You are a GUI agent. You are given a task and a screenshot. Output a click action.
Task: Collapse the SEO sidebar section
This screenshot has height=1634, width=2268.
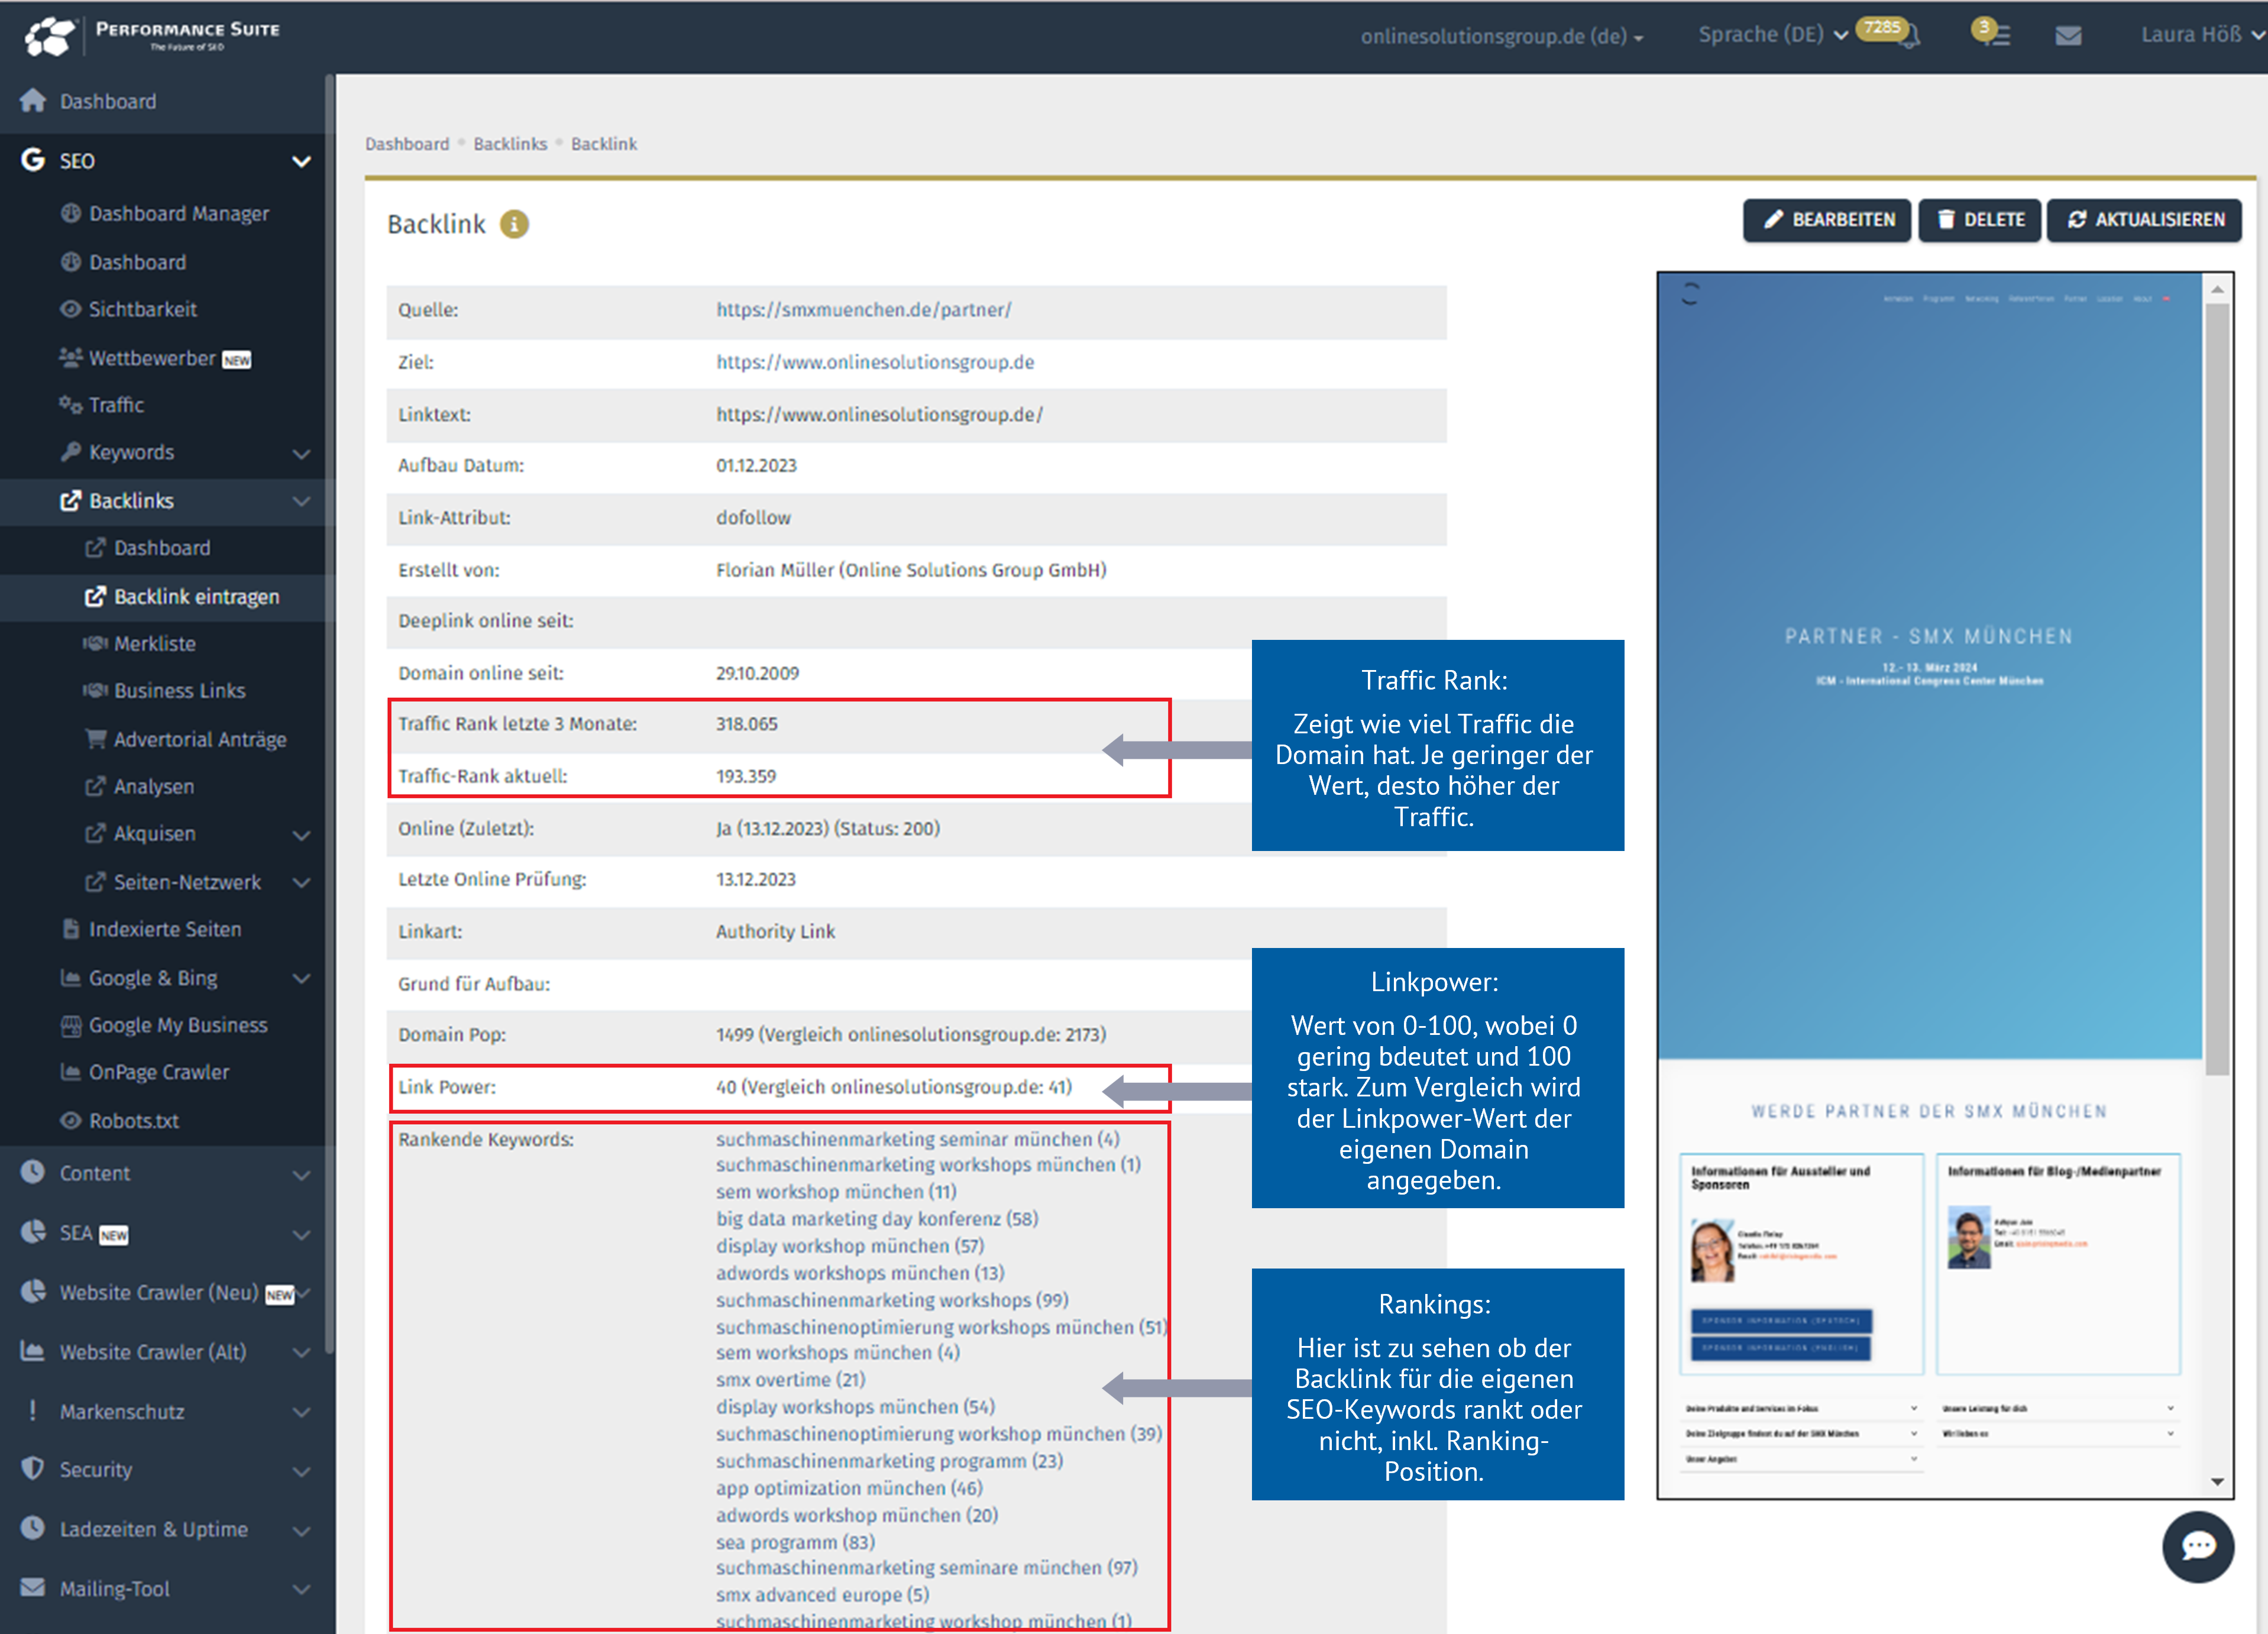tap(301, 161)
